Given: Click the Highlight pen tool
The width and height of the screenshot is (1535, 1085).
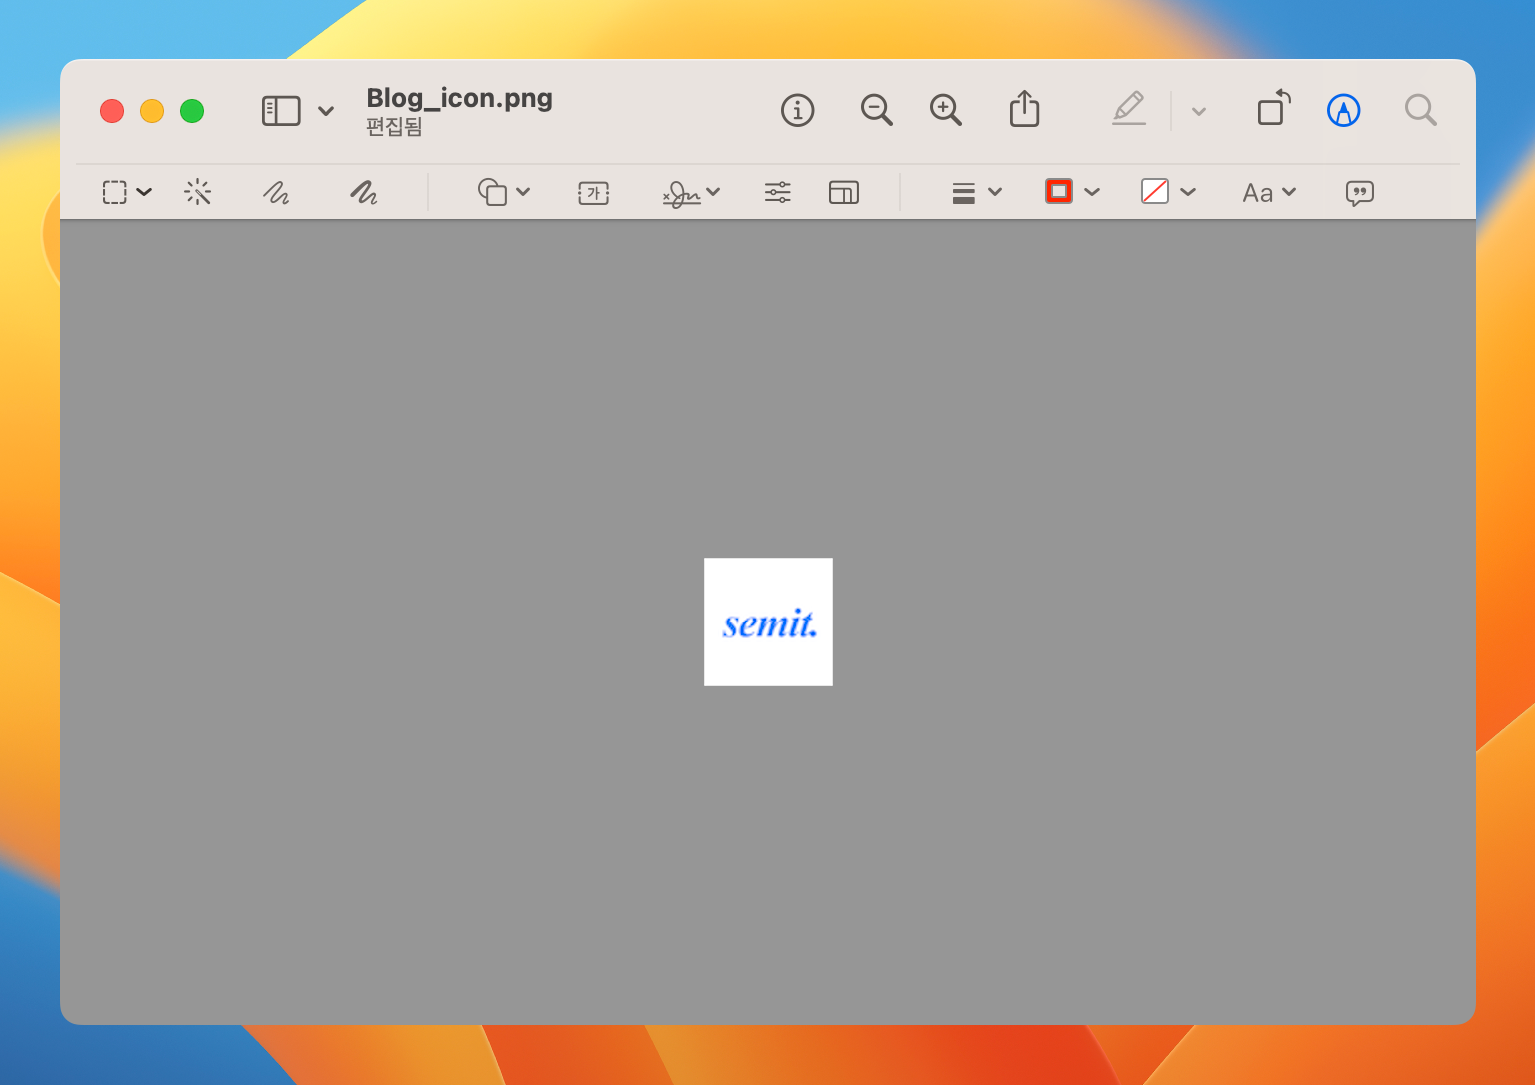Looking at the screenshot, I should [x=1129, y=108].
